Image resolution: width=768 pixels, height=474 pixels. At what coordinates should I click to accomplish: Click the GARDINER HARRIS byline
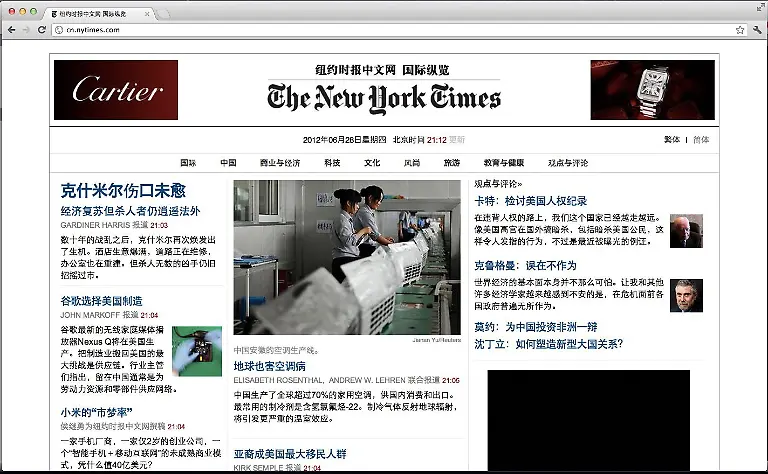point(96,225)
